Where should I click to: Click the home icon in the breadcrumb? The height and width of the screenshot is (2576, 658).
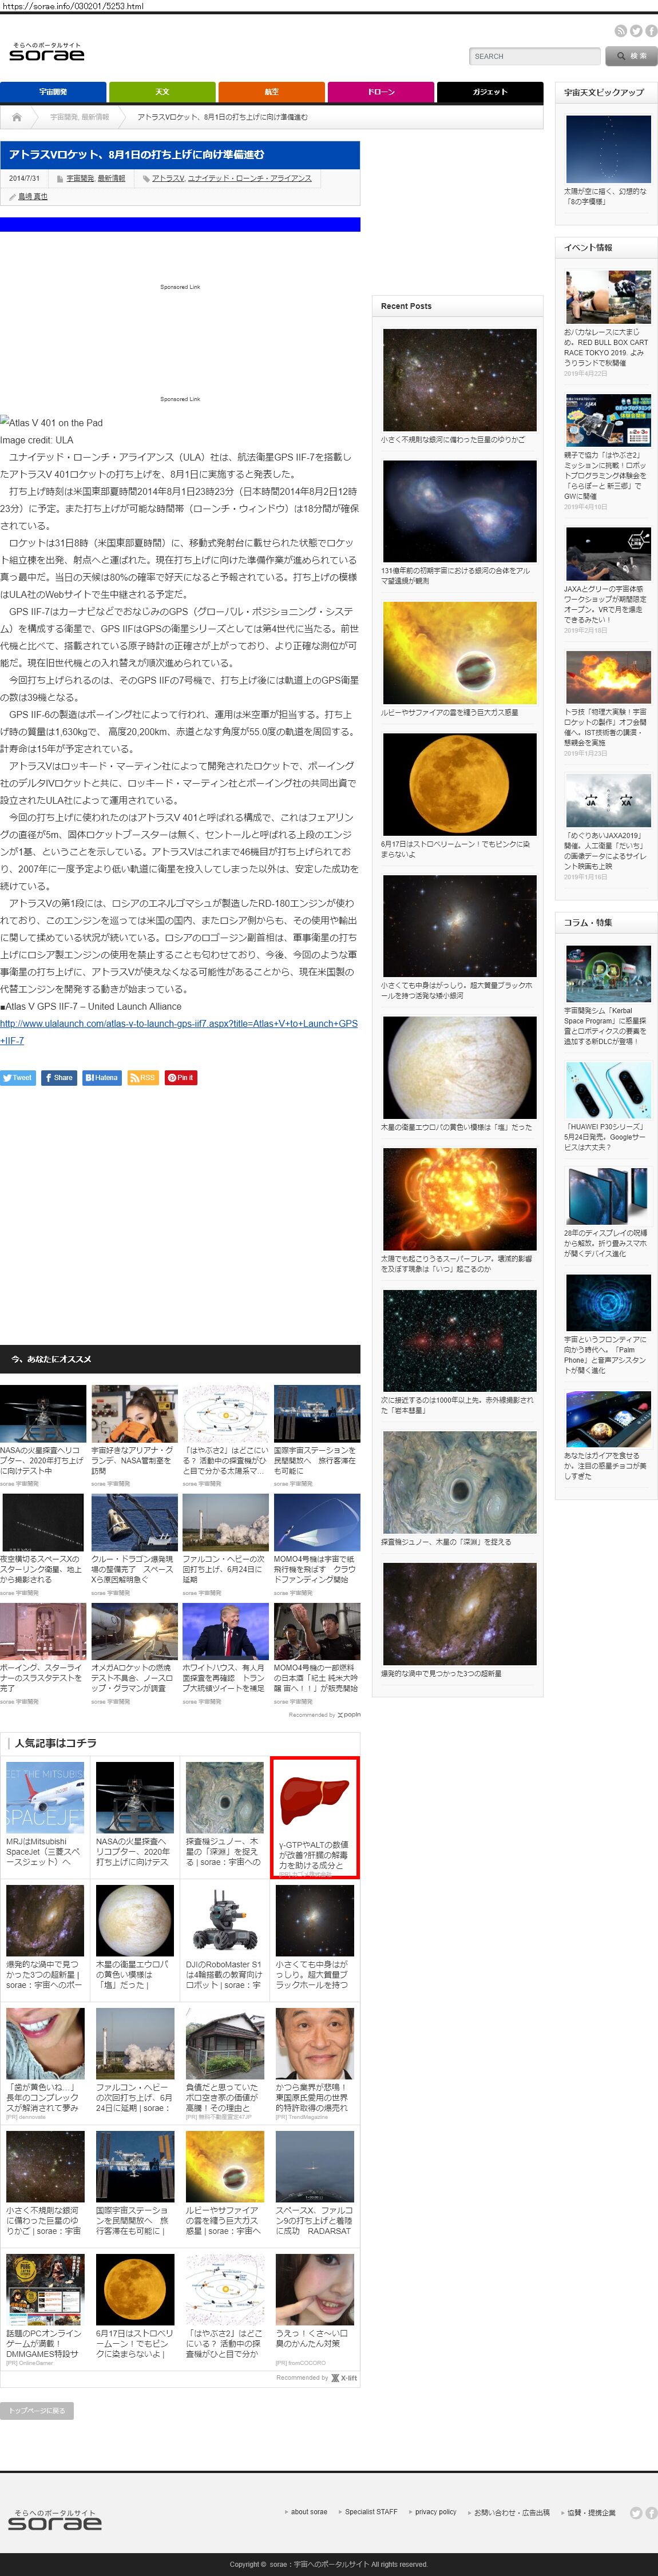click(x=16, y=117)
